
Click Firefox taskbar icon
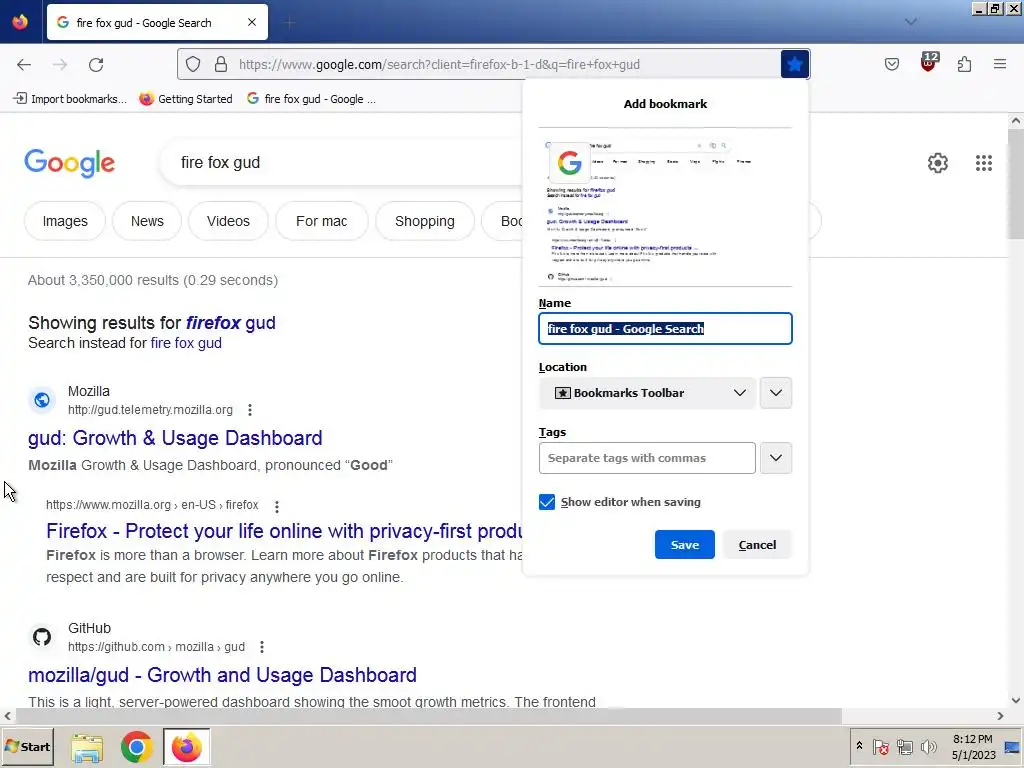click(187, 747)
